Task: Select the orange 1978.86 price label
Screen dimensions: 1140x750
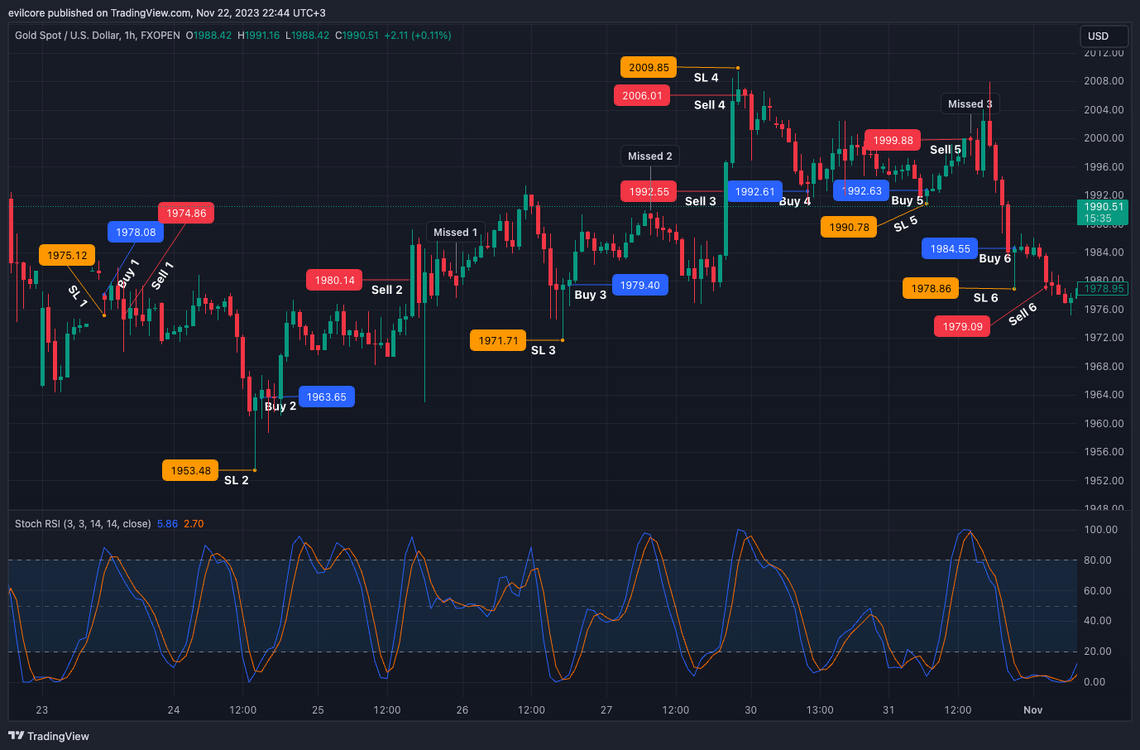Action: 931,289
